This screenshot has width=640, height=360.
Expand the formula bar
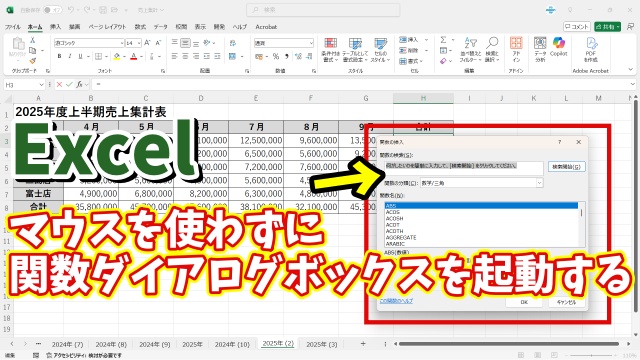(633, 84)
